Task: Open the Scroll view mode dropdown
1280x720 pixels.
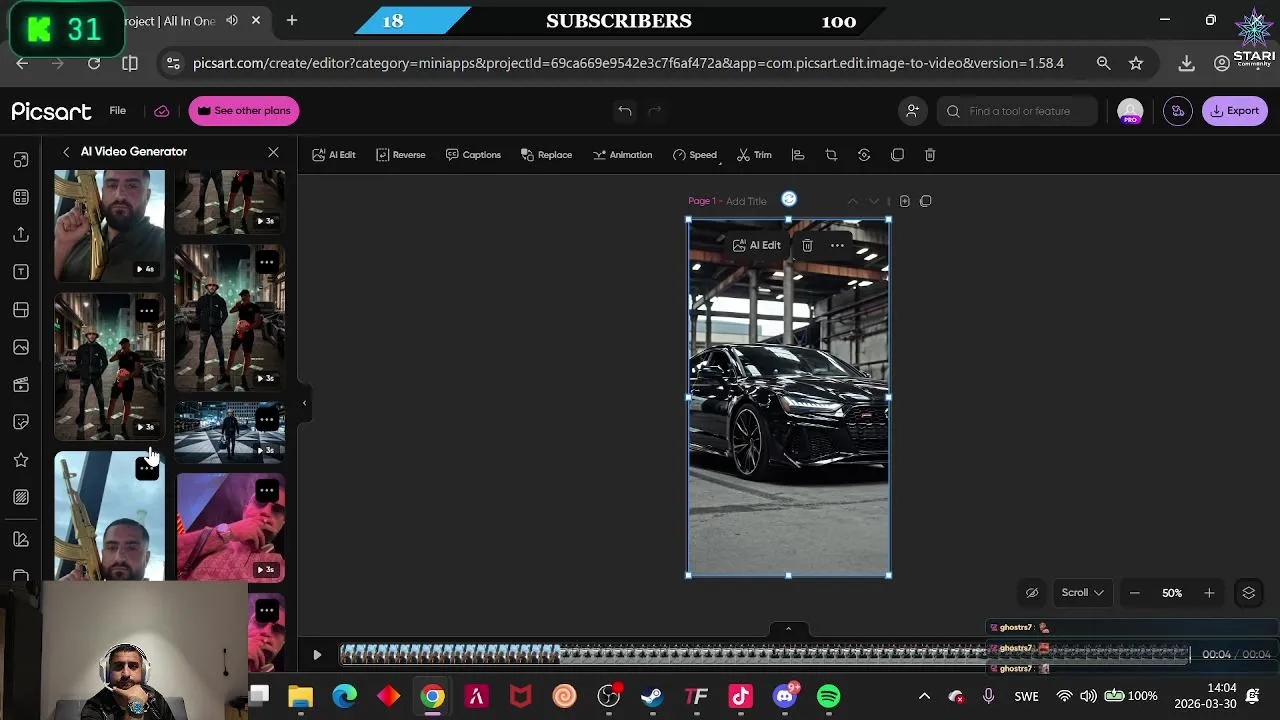Action: click(1082, 593)
